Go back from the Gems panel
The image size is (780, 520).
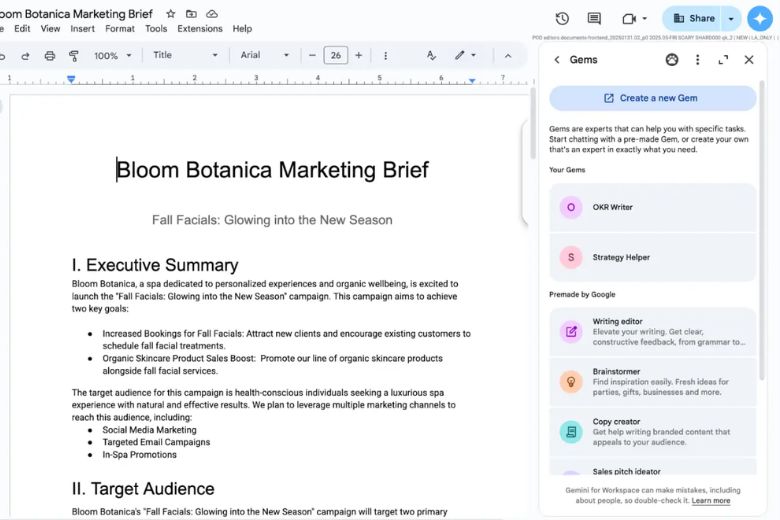(557, 60)
